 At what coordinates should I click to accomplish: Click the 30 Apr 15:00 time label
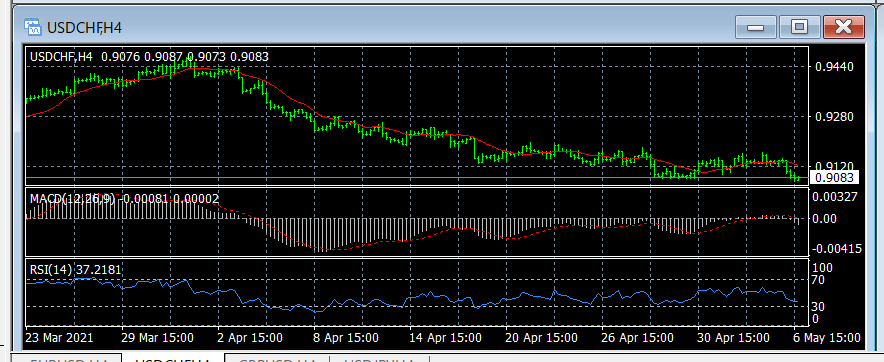pos(732,337)
